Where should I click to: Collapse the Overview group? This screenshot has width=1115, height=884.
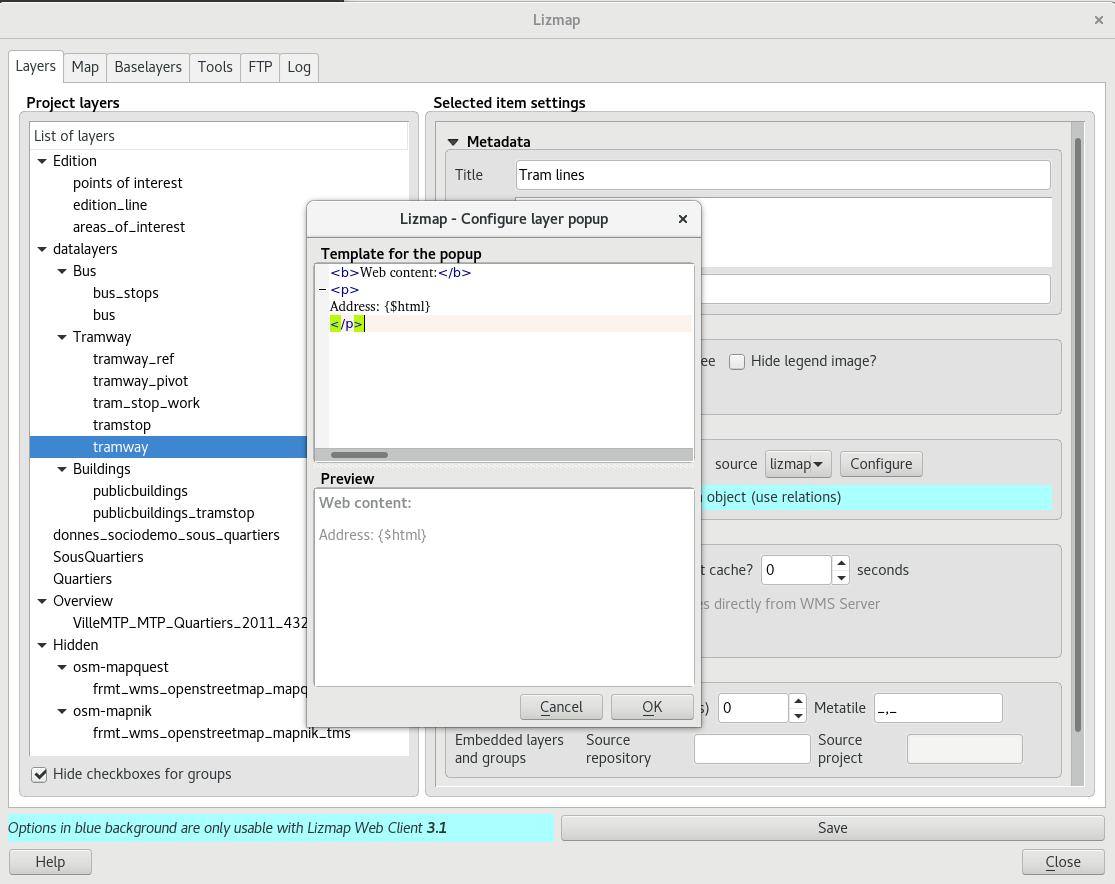click(42, 602)
